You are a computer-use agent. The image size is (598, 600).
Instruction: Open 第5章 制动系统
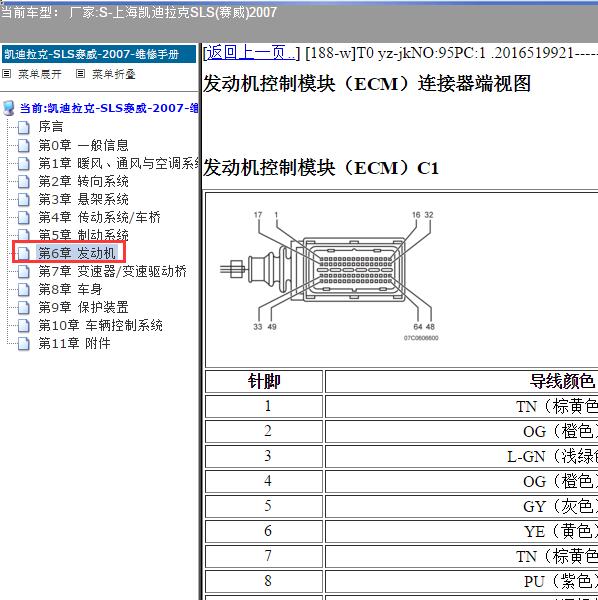tap(83, 235)
